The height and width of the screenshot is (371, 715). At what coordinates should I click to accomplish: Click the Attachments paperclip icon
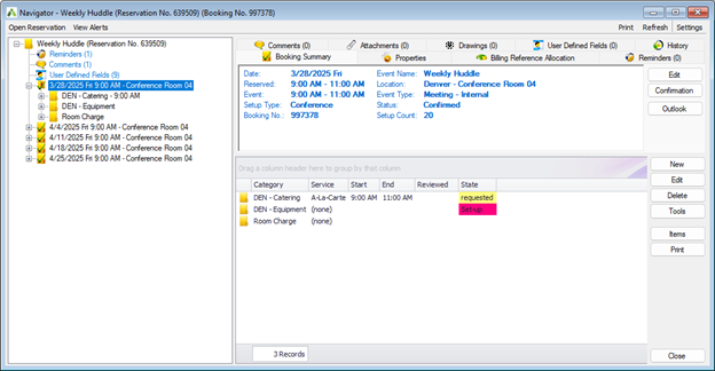[351, 45]
